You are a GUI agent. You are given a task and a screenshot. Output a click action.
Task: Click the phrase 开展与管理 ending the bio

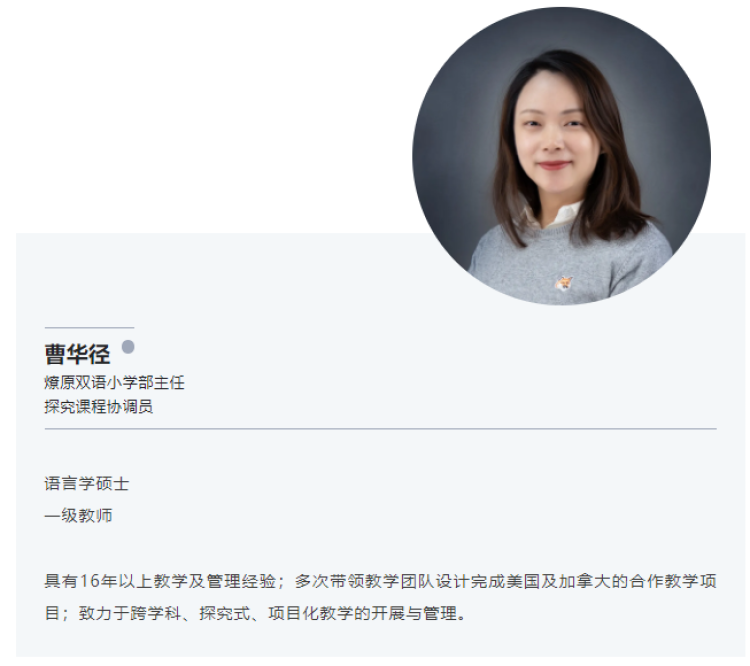tap(414, 613)
